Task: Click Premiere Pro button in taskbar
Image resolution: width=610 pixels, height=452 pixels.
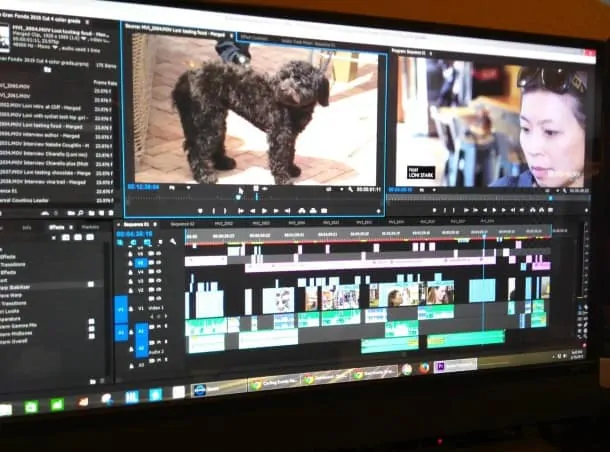Action: pos(455,365)
